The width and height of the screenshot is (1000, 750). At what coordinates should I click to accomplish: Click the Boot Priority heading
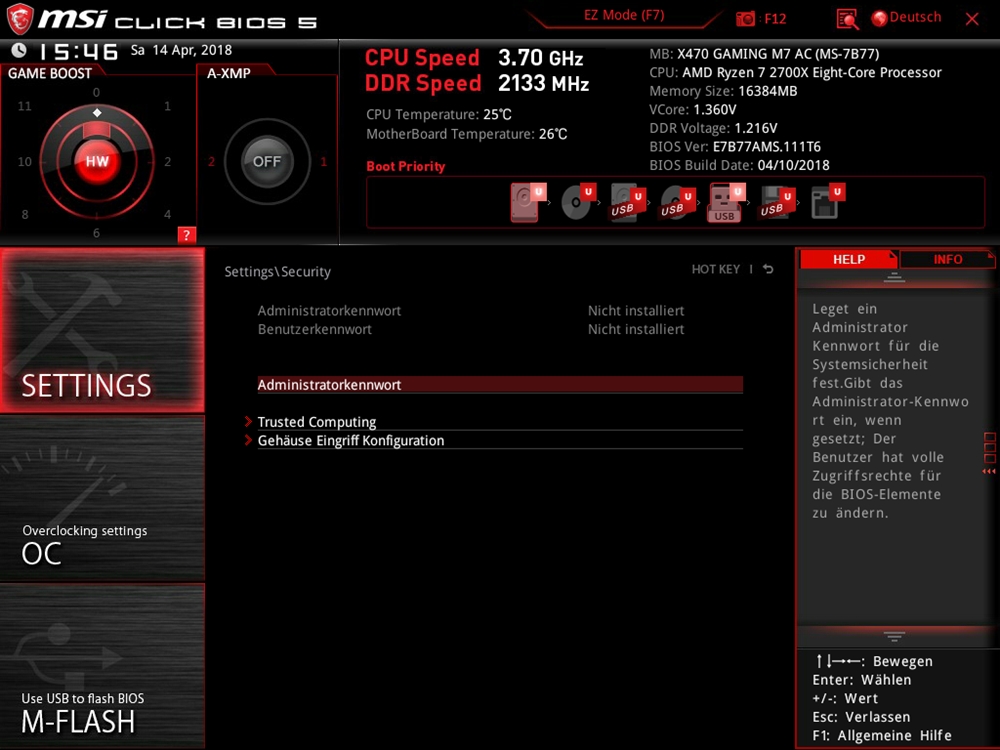pos(406,166)
